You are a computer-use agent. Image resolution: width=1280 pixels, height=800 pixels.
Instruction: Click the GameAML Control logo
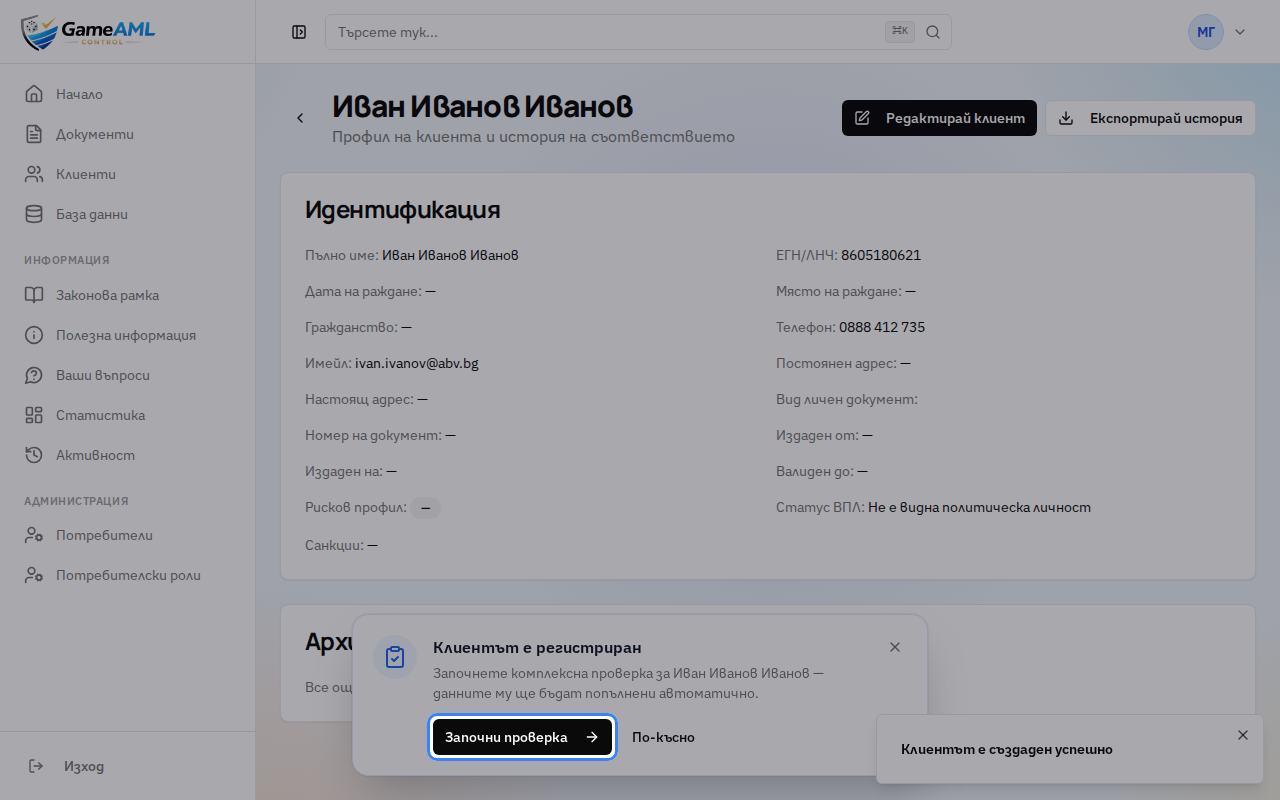click(x=88, y=32)
